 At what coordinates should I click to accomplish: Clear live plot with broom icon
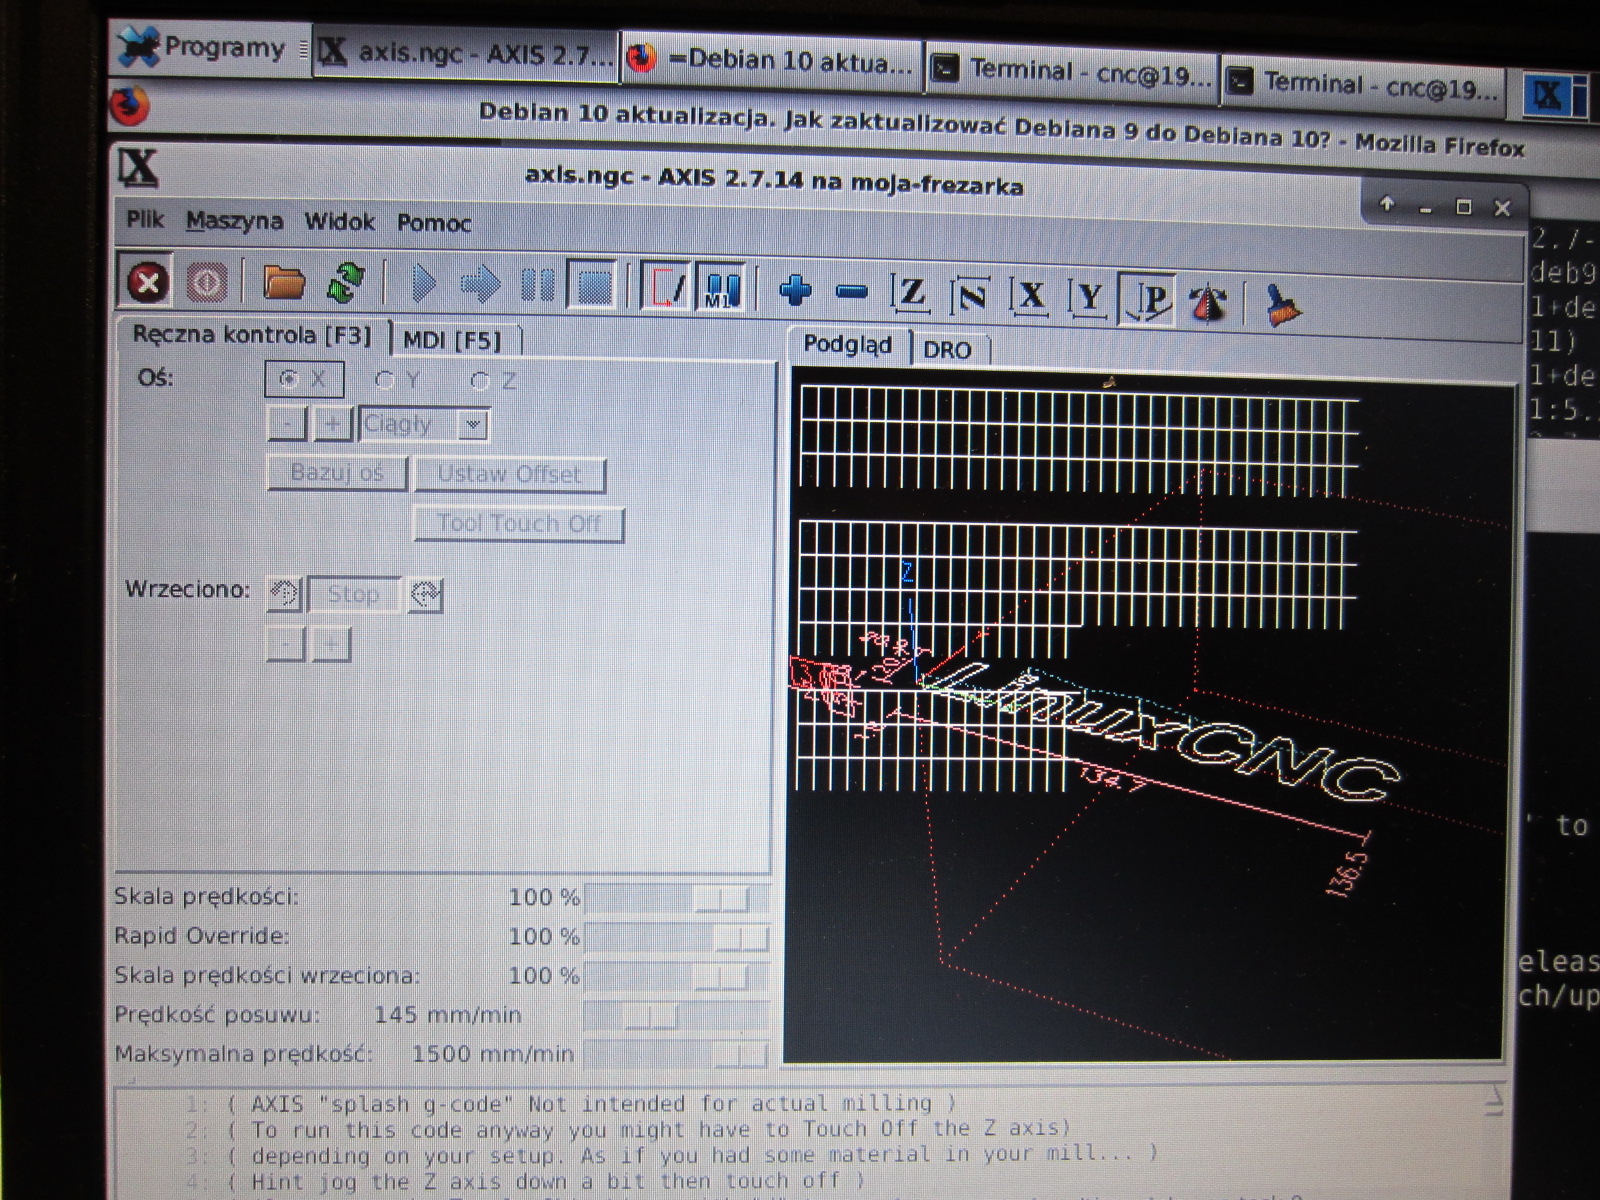pyautogui.click(x=1281, y=304)
